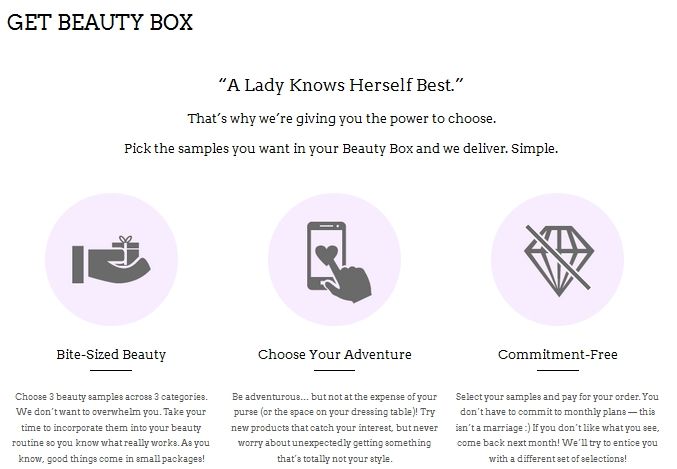Click the heart on the phone screen
The image size is (677, 469).
coord(326,254)
